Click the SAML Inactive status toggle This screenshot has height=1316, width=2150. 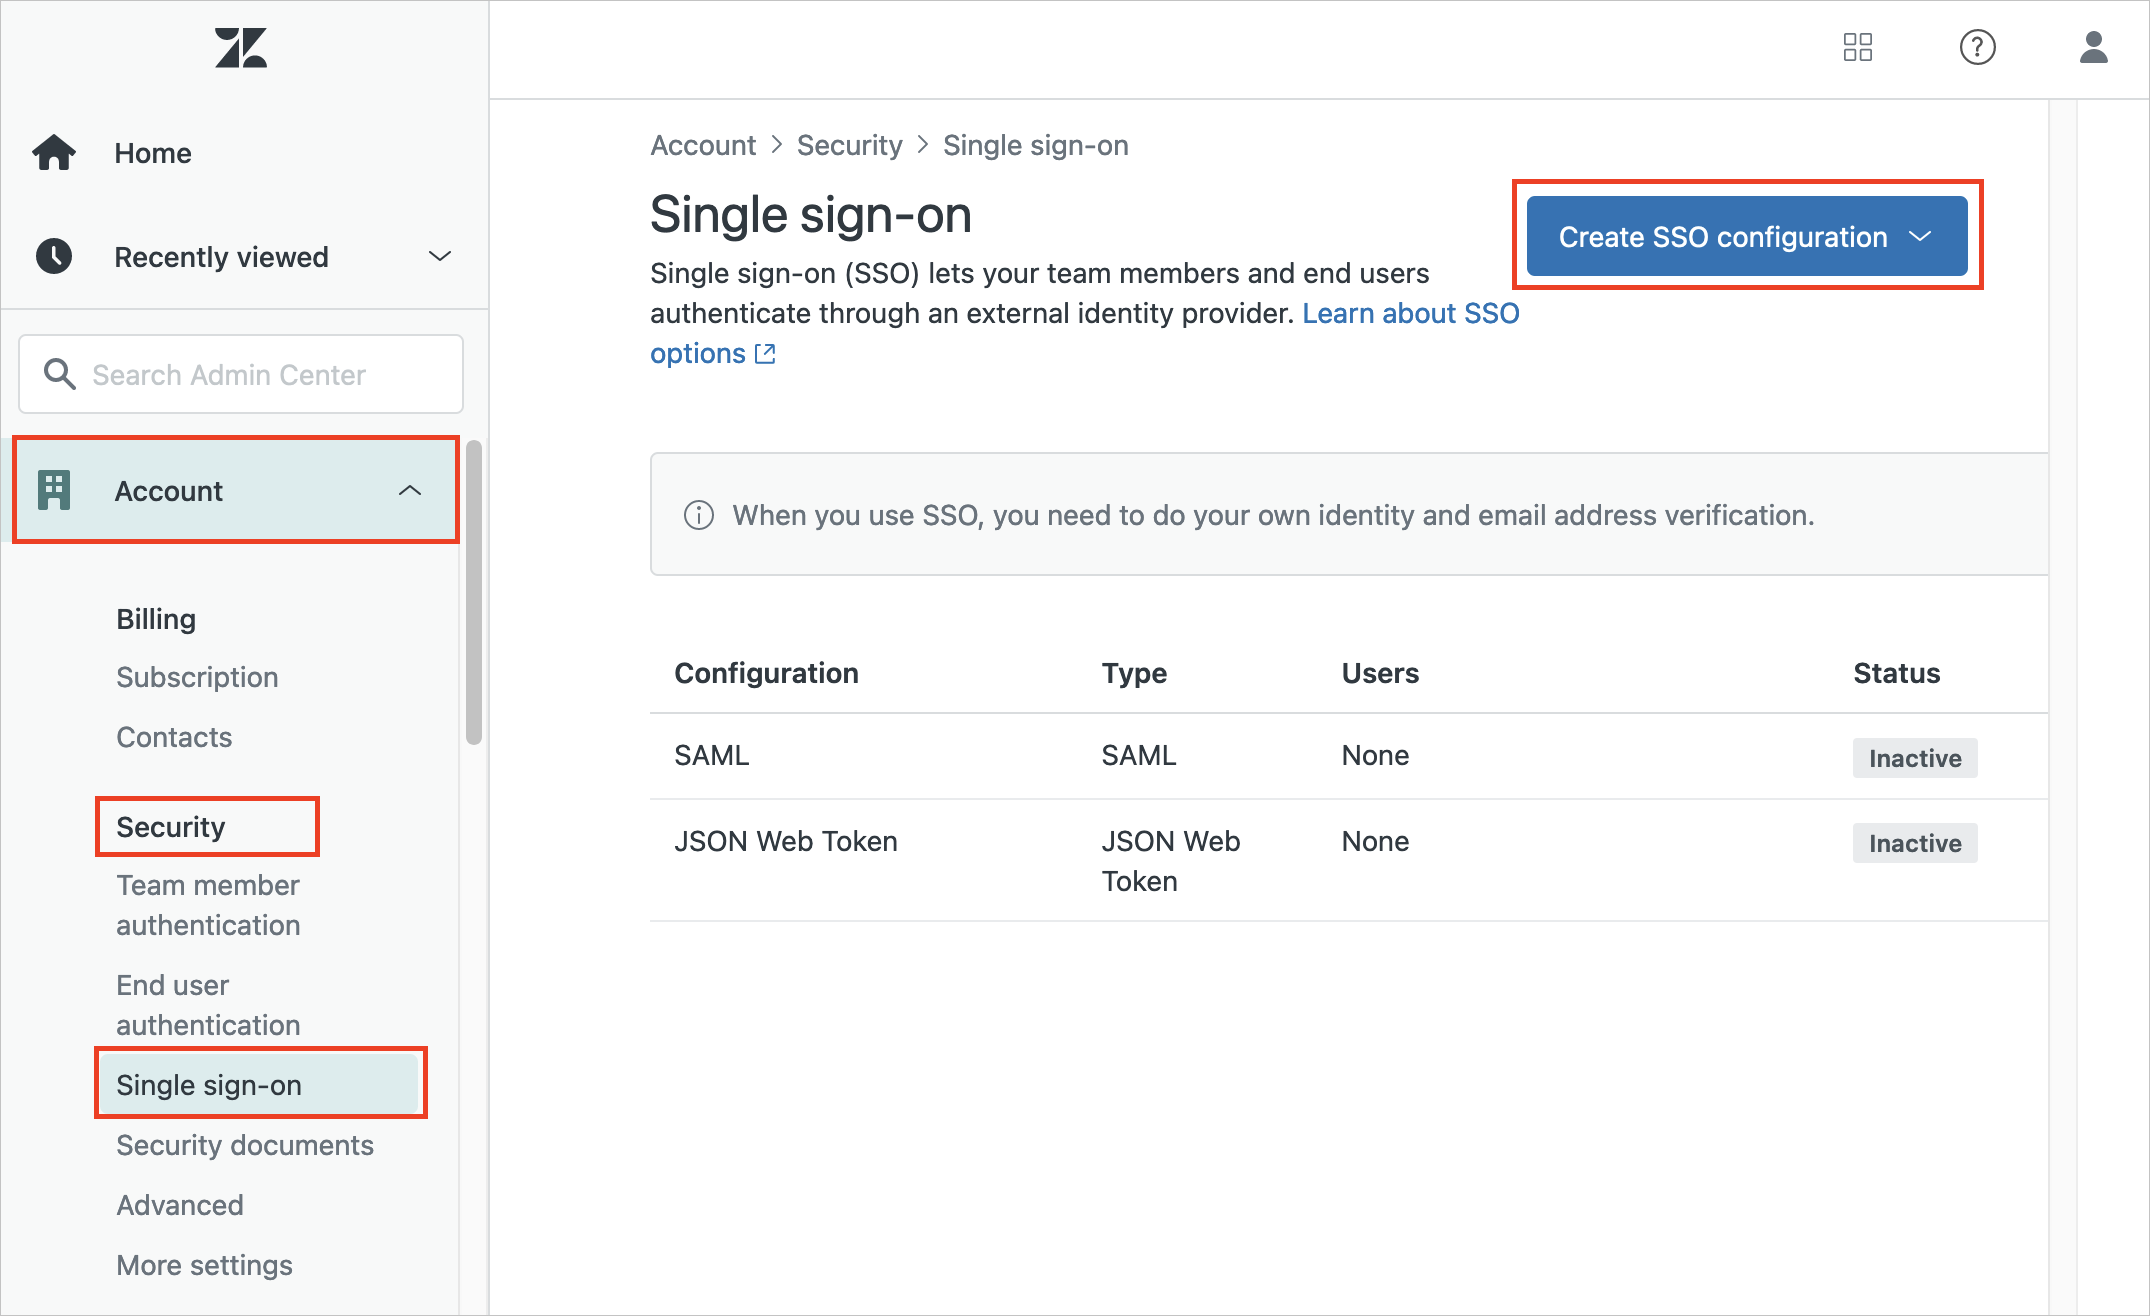[x=1914, y=754]
